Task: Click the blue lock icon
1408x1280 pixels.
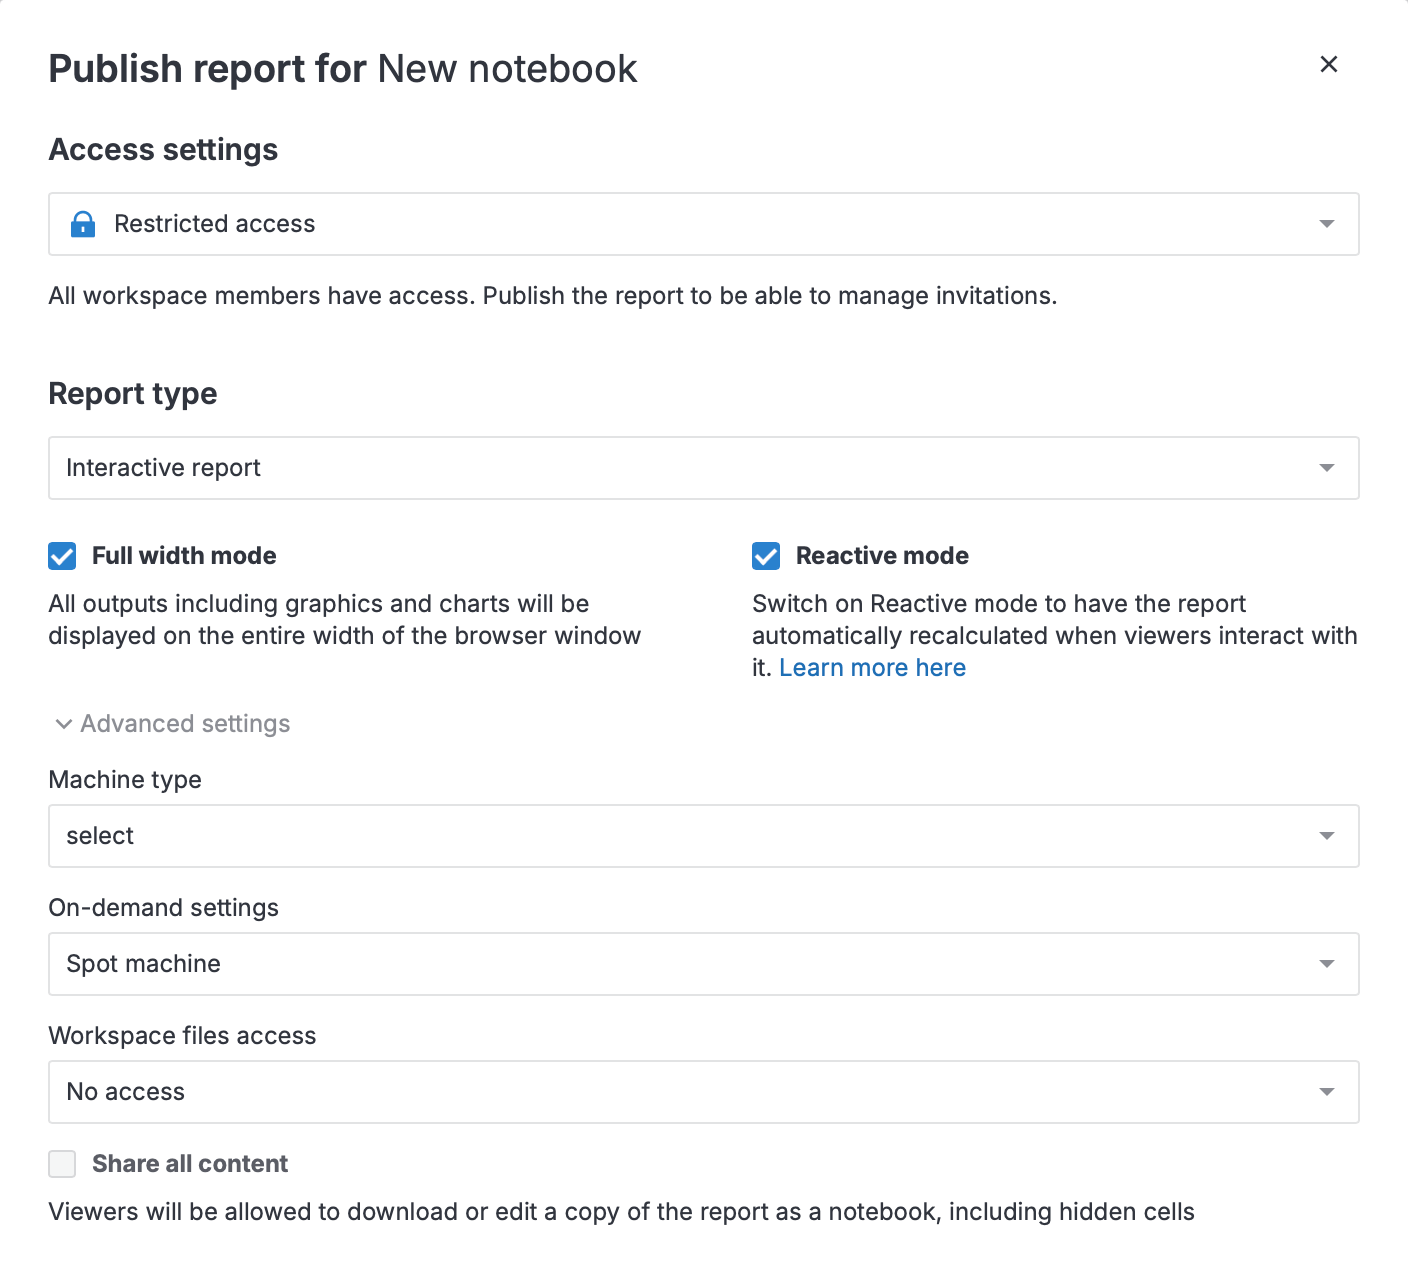Action: (x=83, y=224)
